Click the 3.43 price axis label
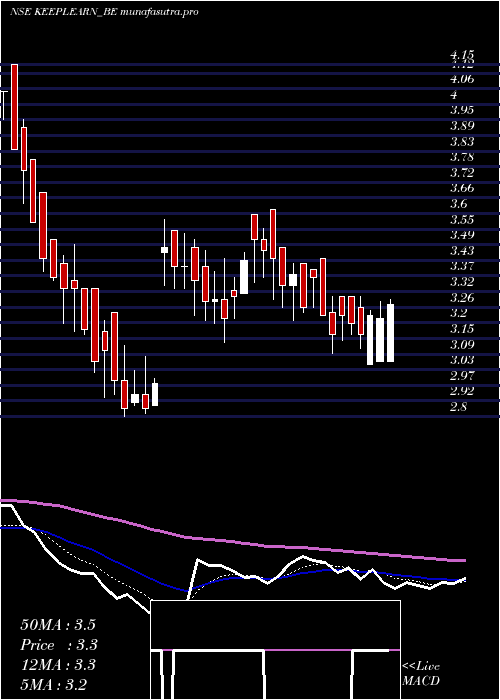 coord(462,250)
